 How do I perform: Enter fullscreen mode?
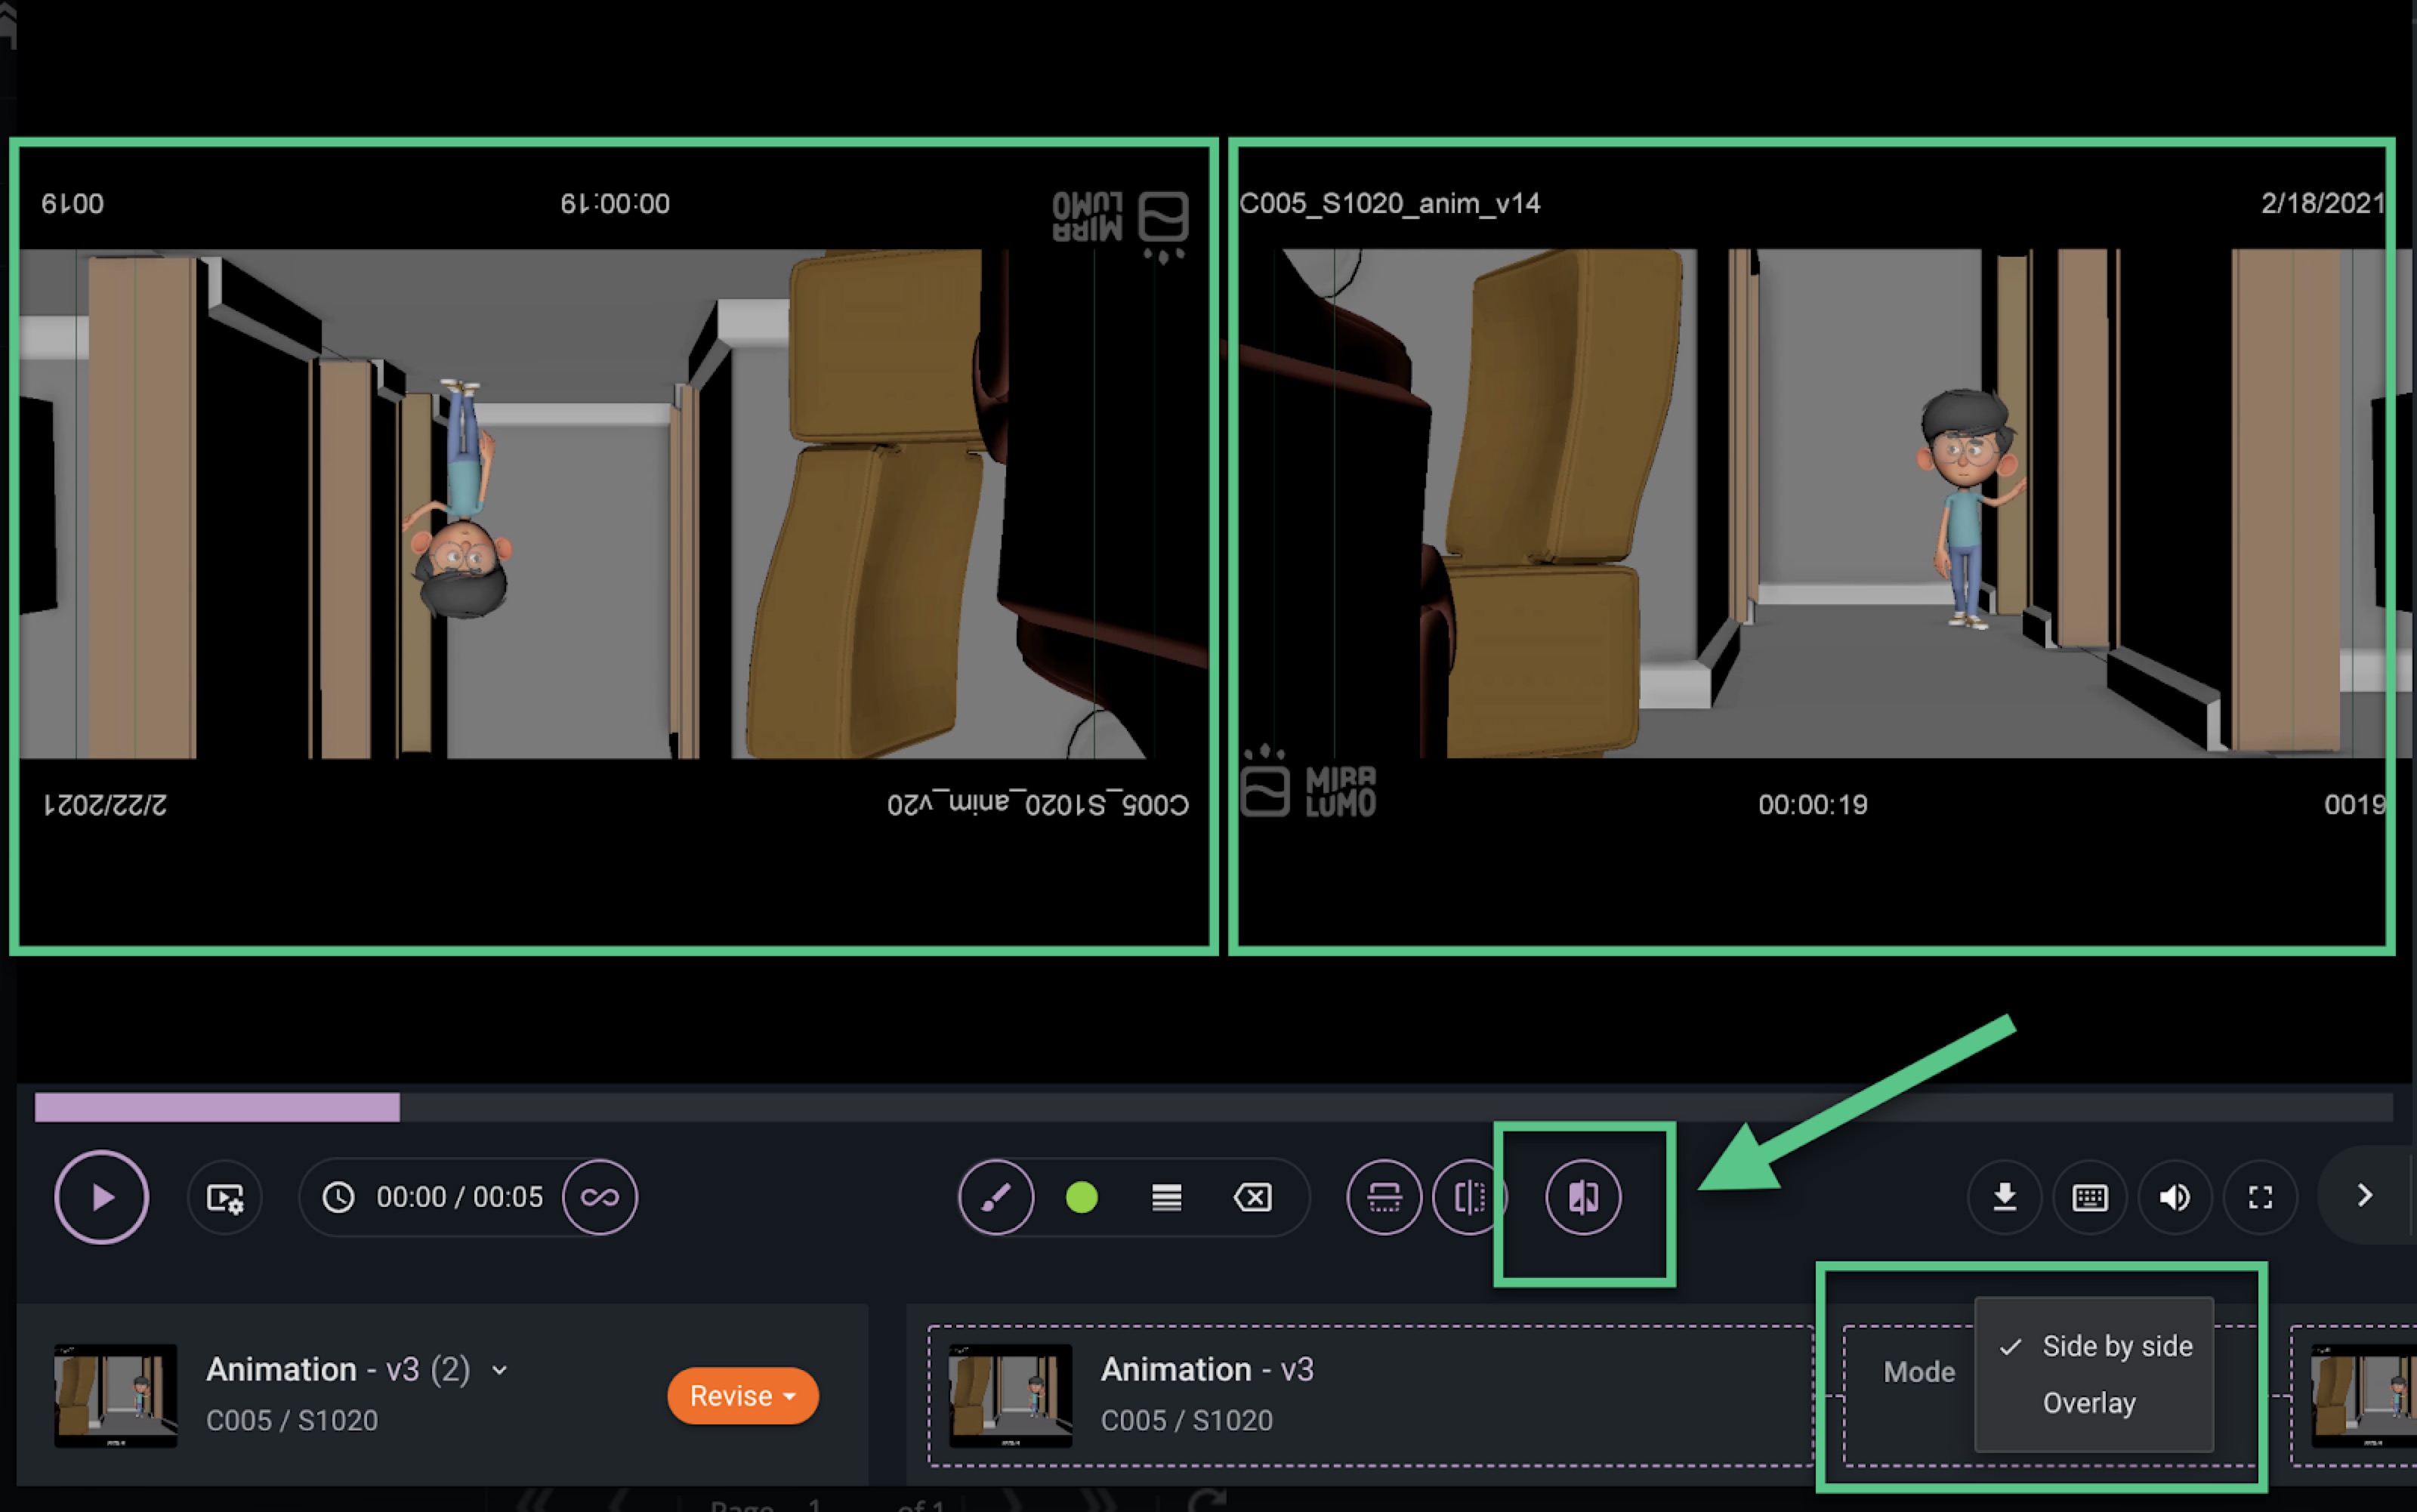pos(2260,1197)
